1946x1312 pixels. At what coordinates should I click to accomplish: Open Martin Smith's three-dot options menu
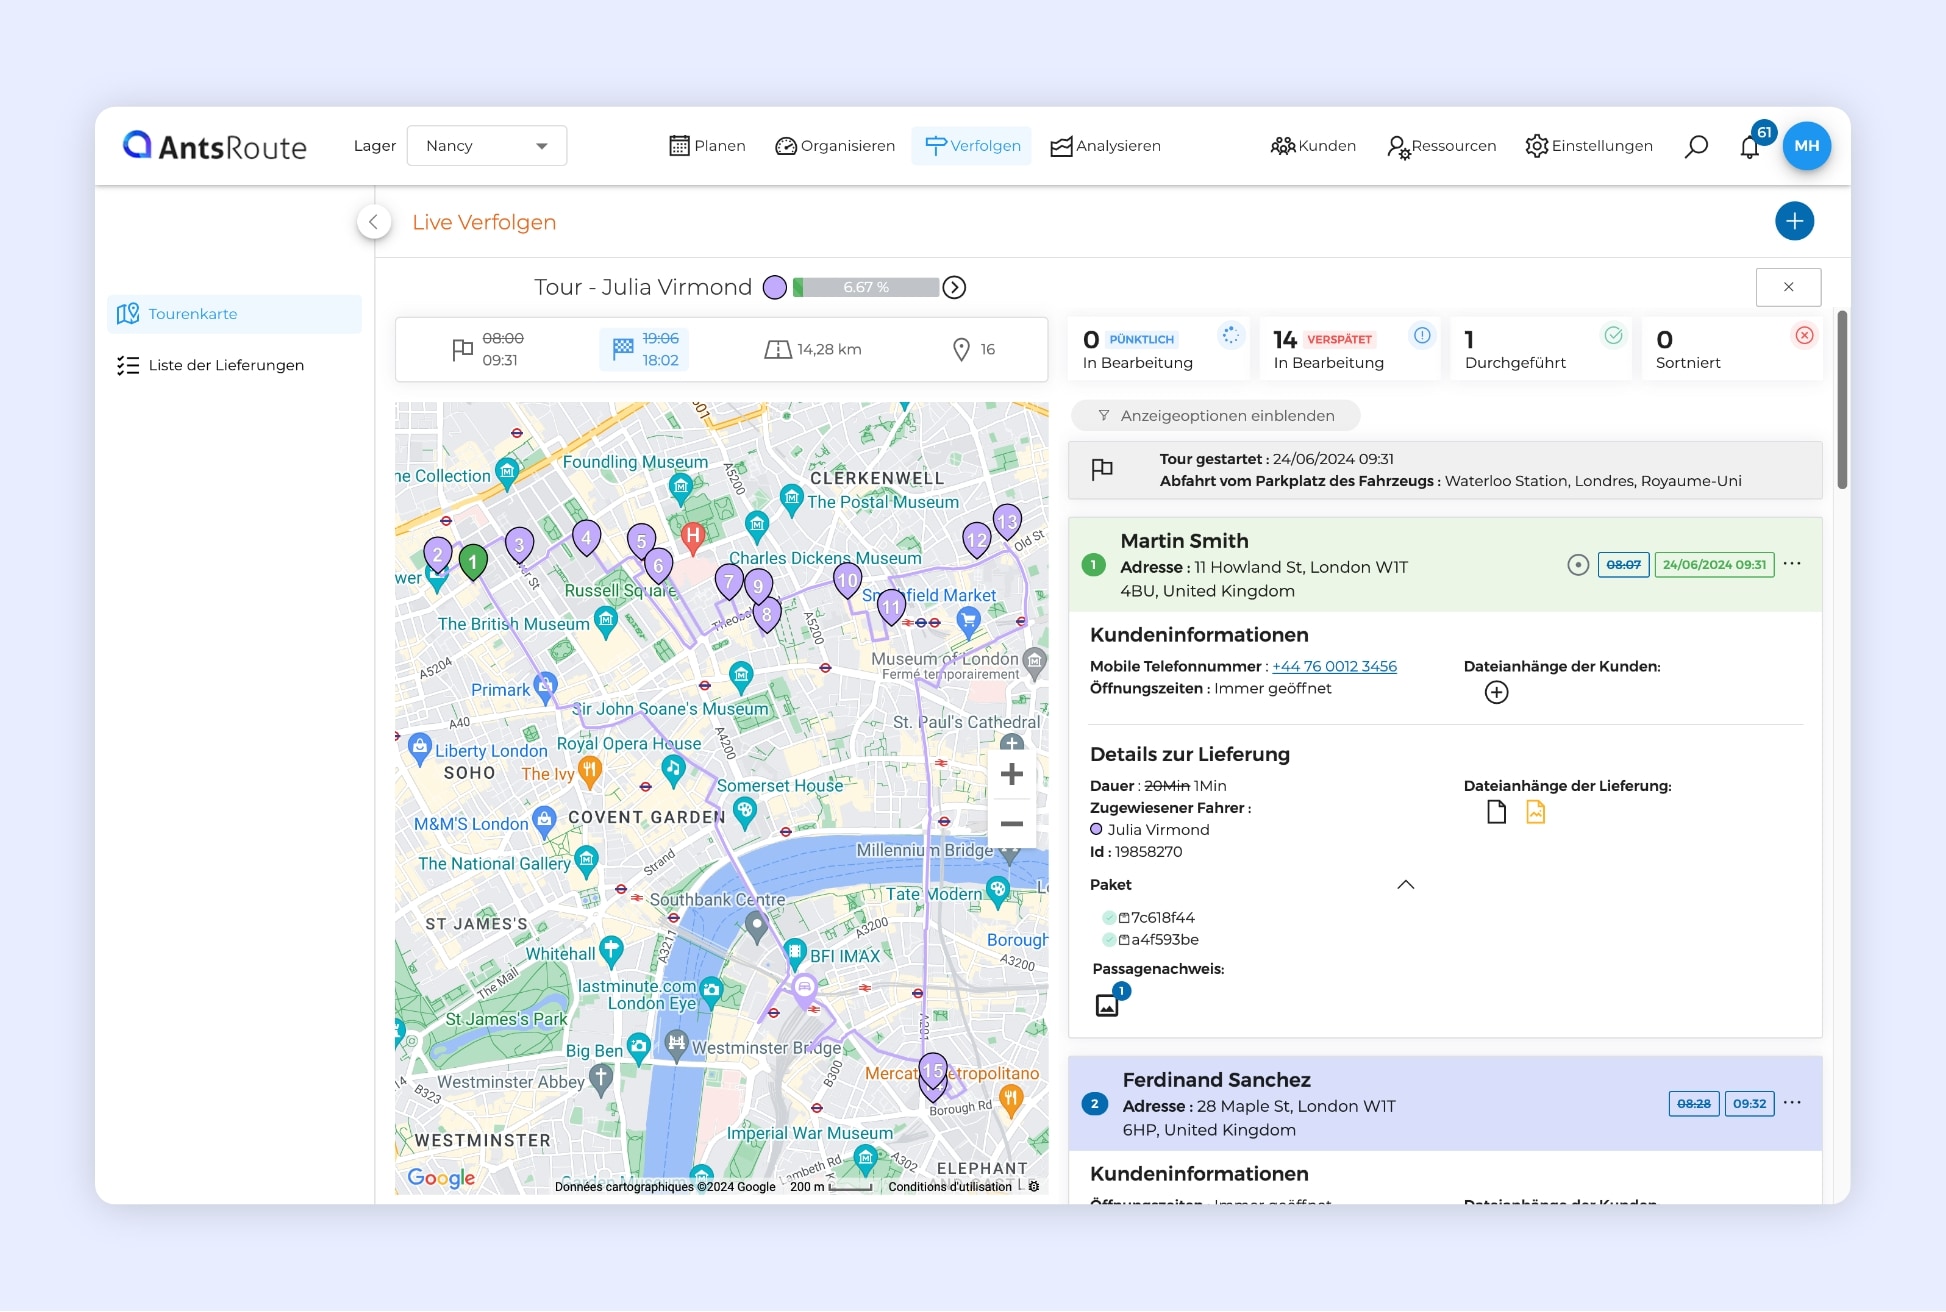click(x=1792, y=564)
